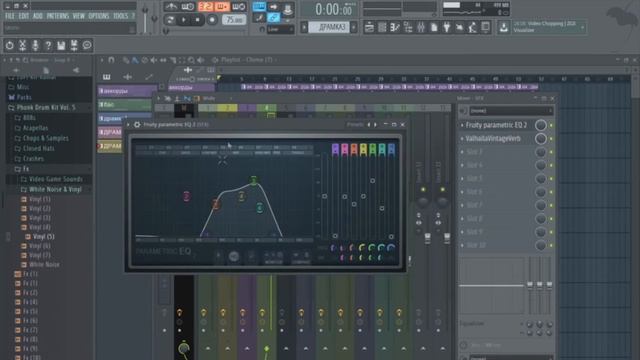Select next preset arrow in EQ window
640x360 pixels.
pyautogui.click(x=376, y=124)
